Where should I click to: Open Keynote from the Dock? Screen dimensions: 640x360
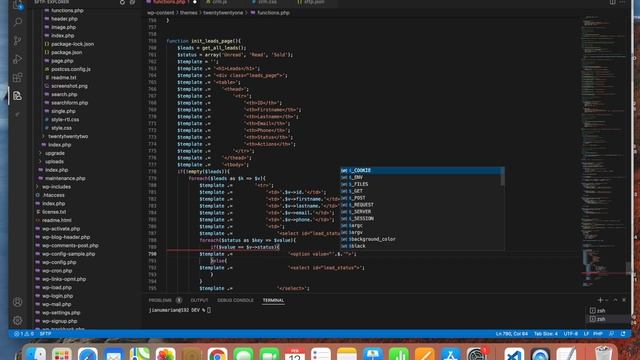pyautogui.click(x=373, y=354)
